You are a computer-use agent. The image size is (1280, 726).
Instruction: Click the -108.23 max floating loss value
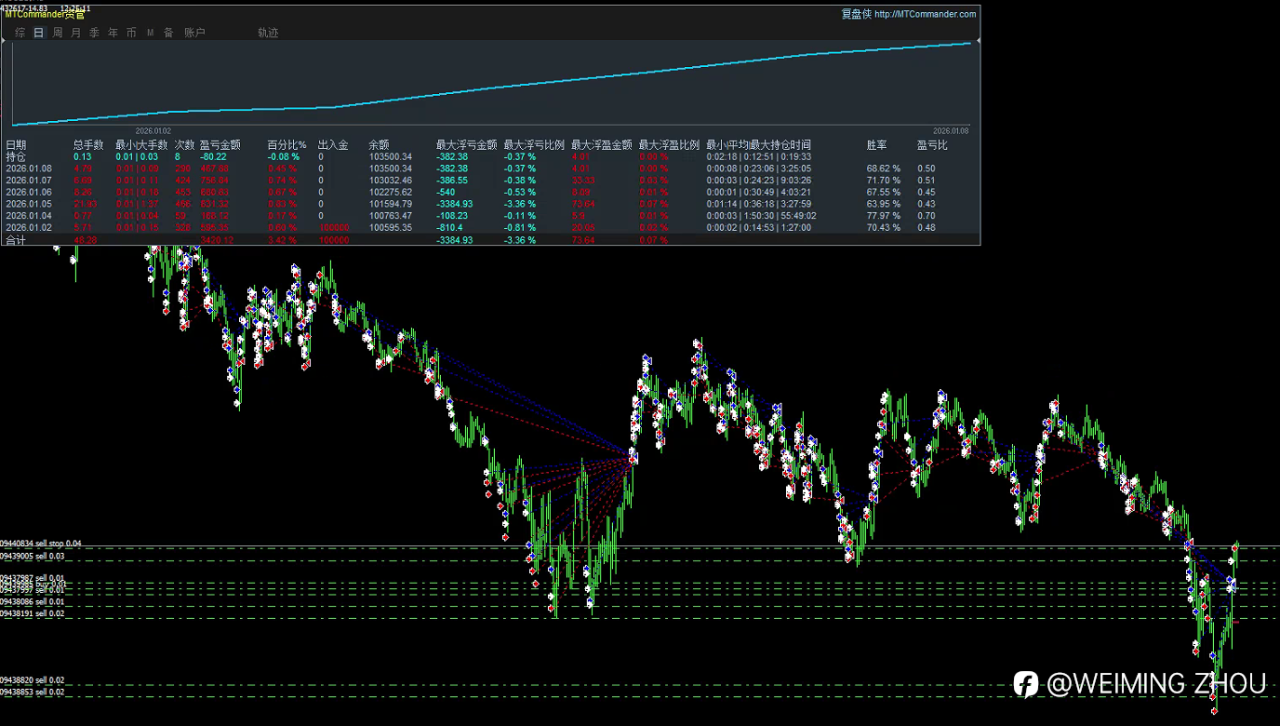coord(453,216)
